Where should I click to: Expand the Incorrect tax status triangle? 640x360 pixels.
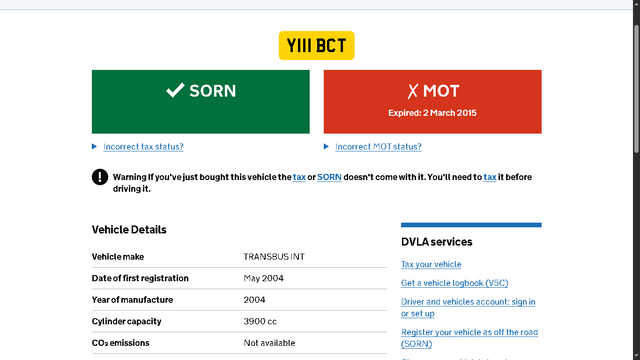[94, 147]
